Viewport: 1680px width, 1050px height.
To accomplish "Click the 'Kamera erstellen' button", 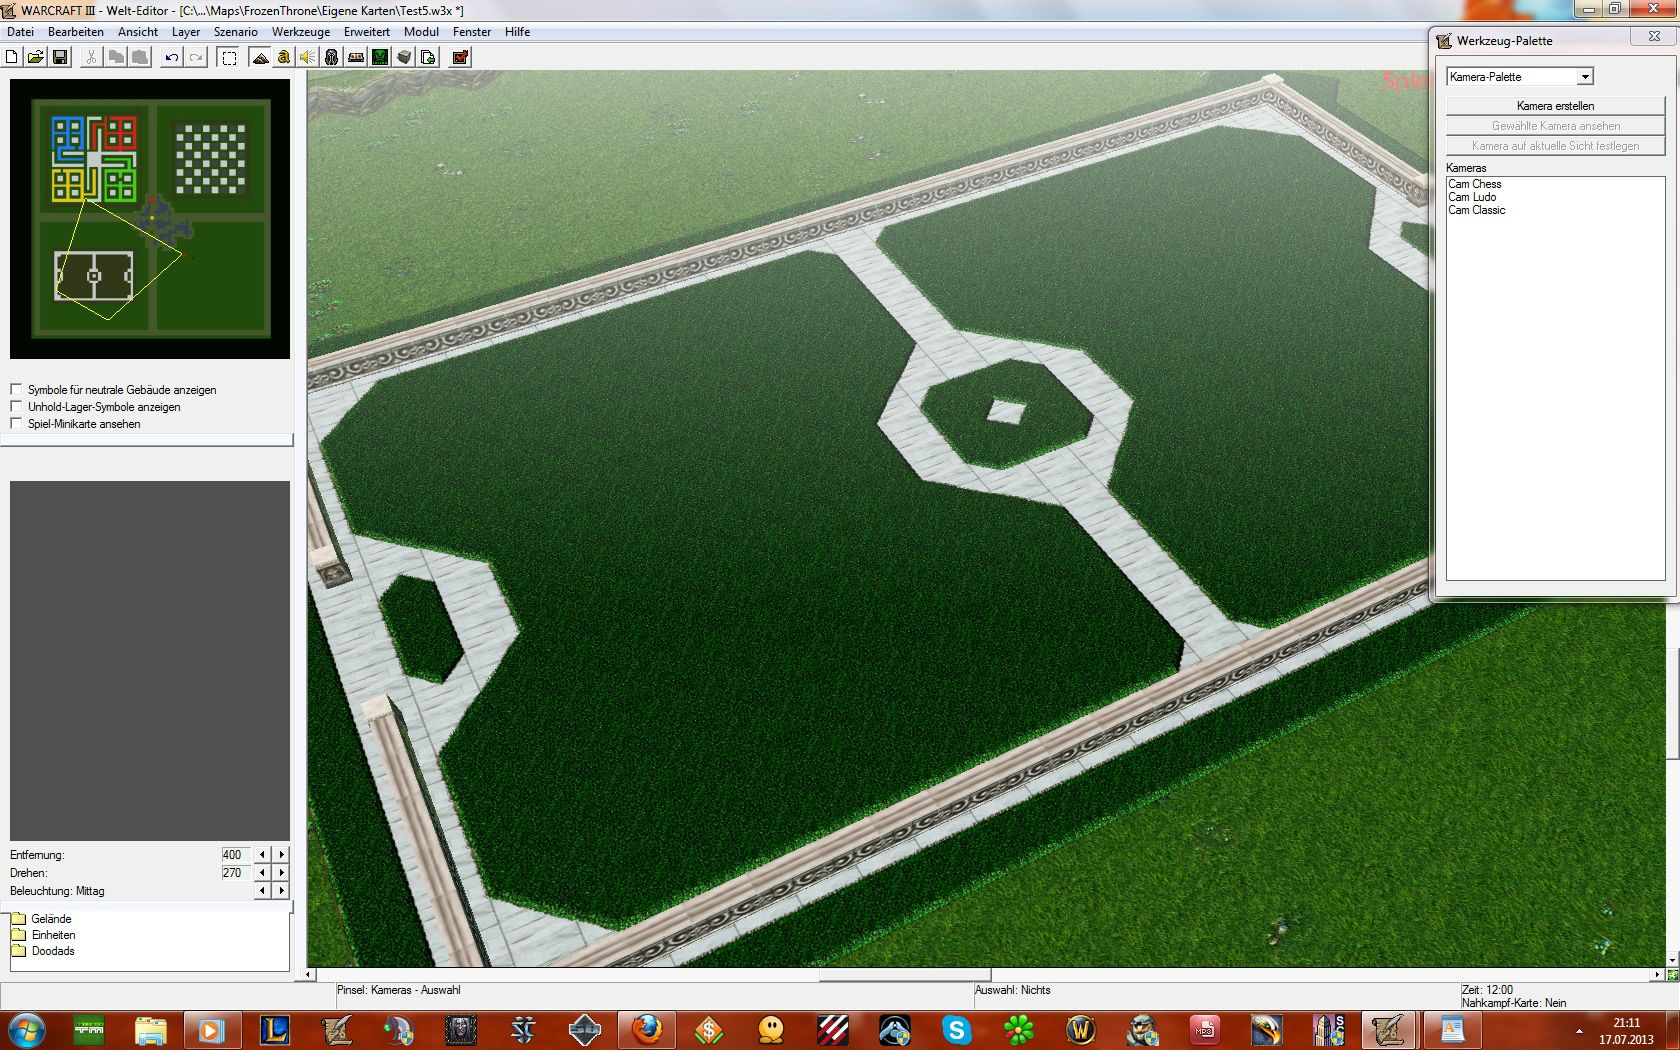I will point(1555,106).
